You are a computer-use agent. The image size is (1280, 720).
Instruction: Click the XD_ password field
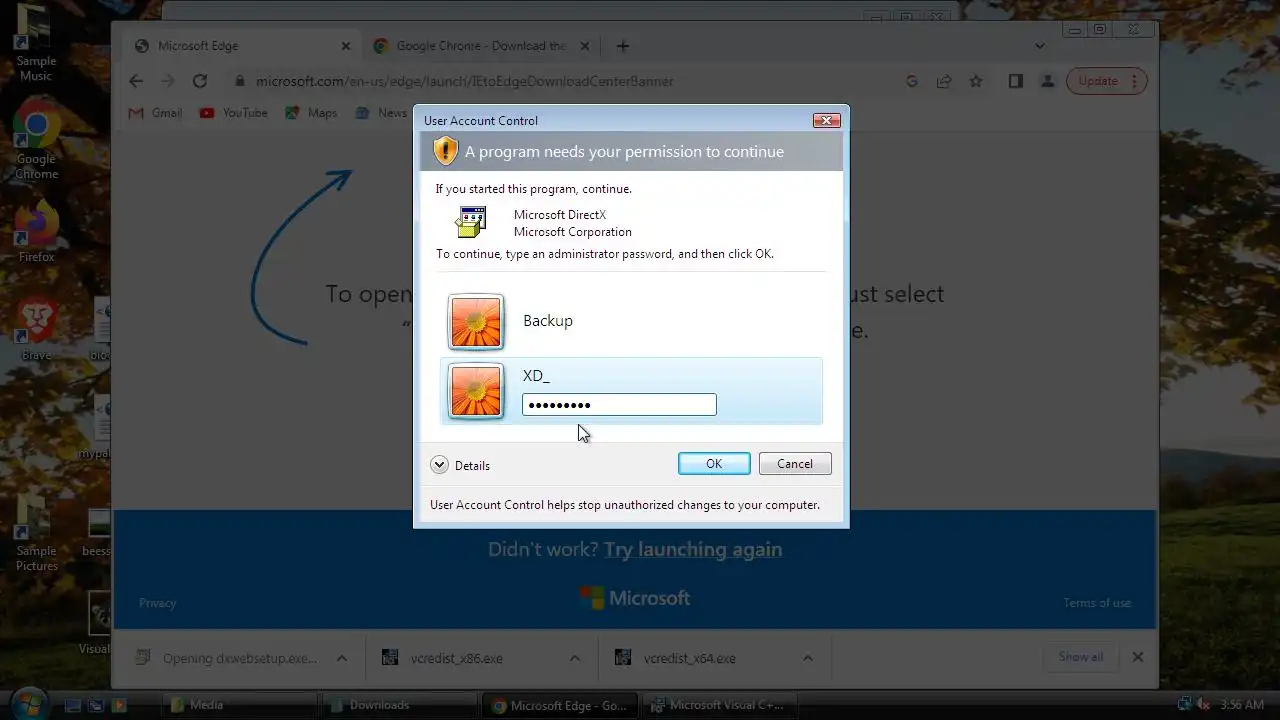point(619,404)
